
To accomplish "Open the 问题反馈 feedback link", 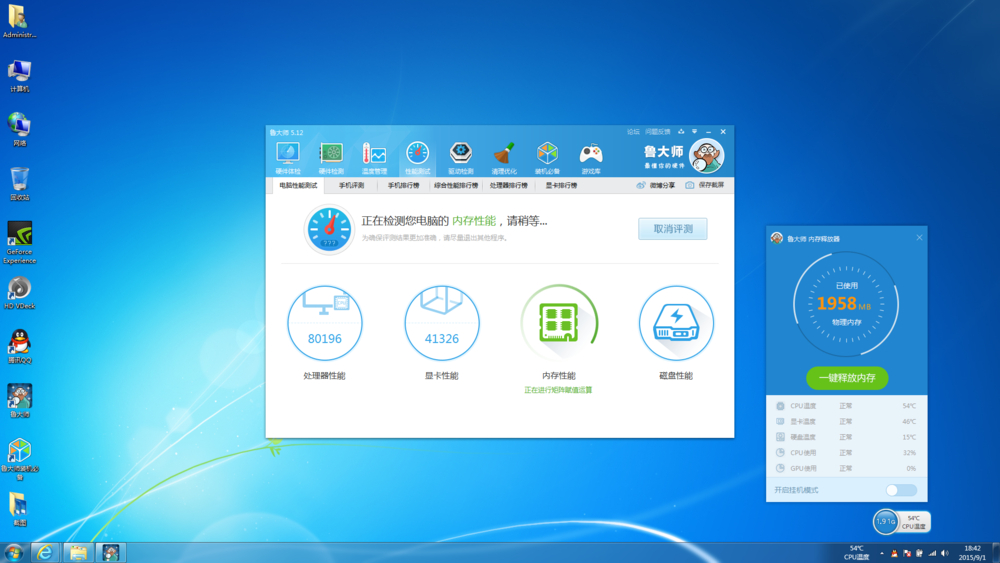I will (x=658, y=132).
